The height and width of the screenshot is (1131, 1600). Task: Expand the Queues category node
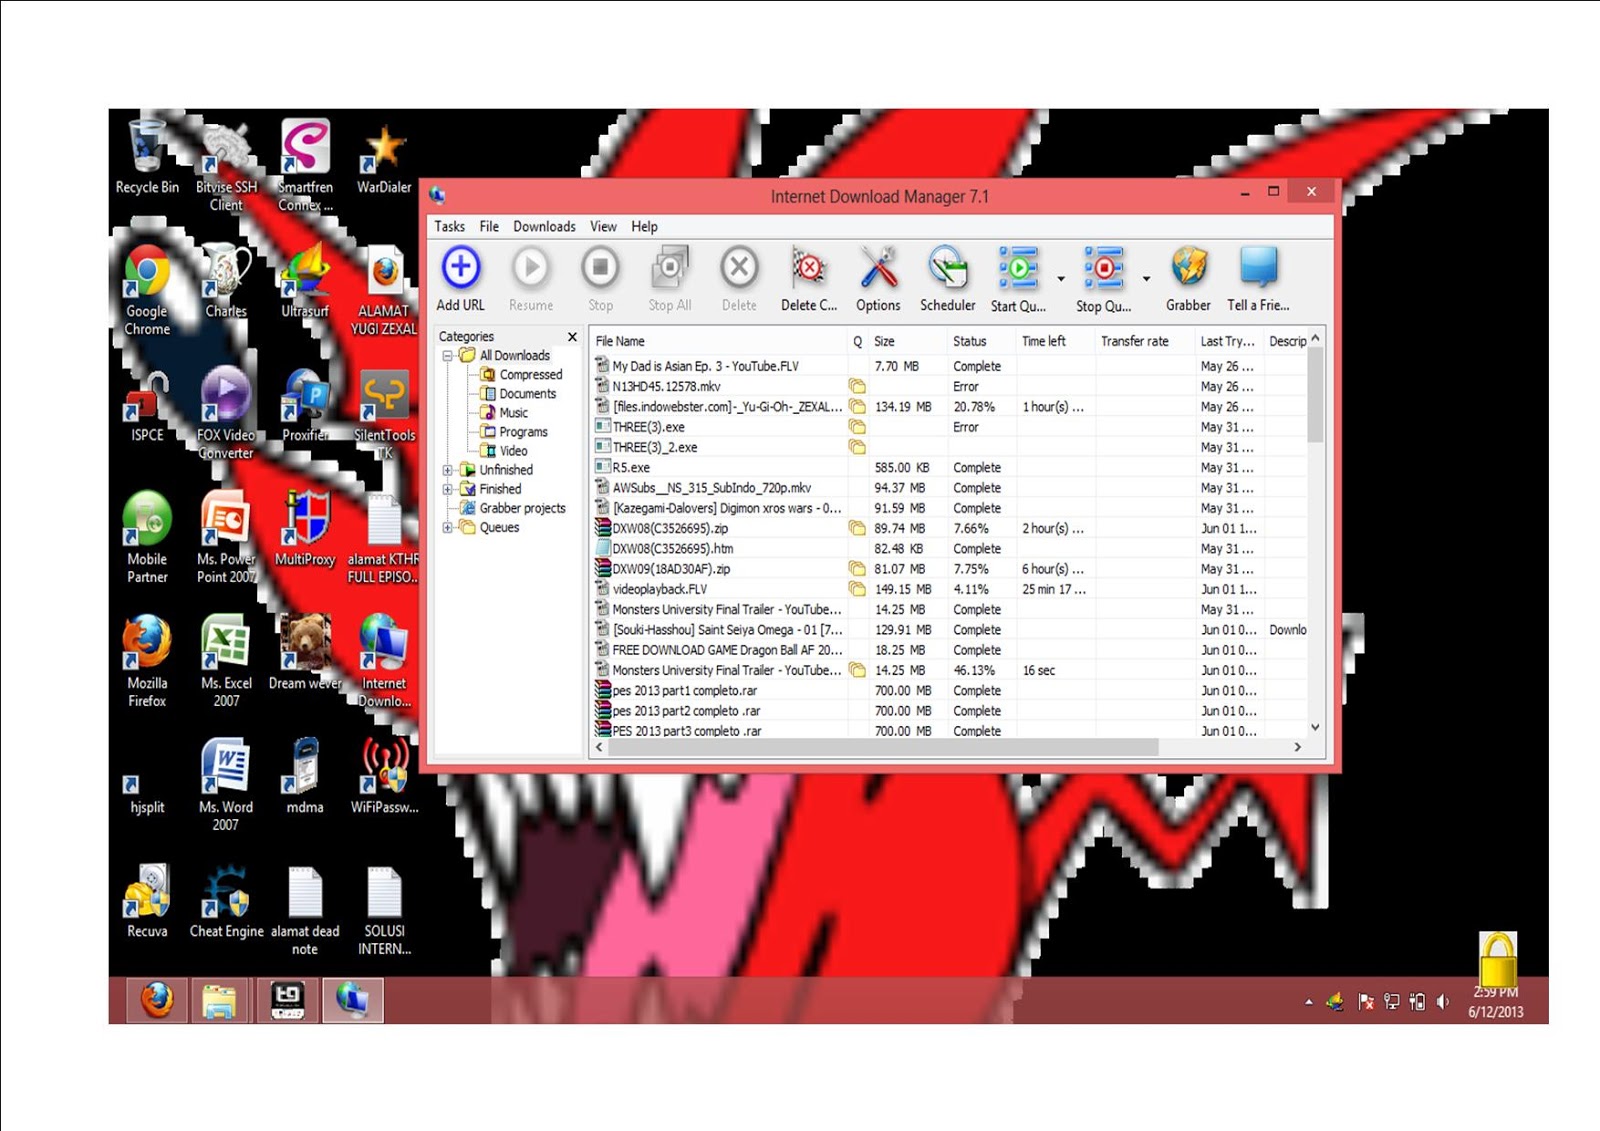tap(447, 527)
